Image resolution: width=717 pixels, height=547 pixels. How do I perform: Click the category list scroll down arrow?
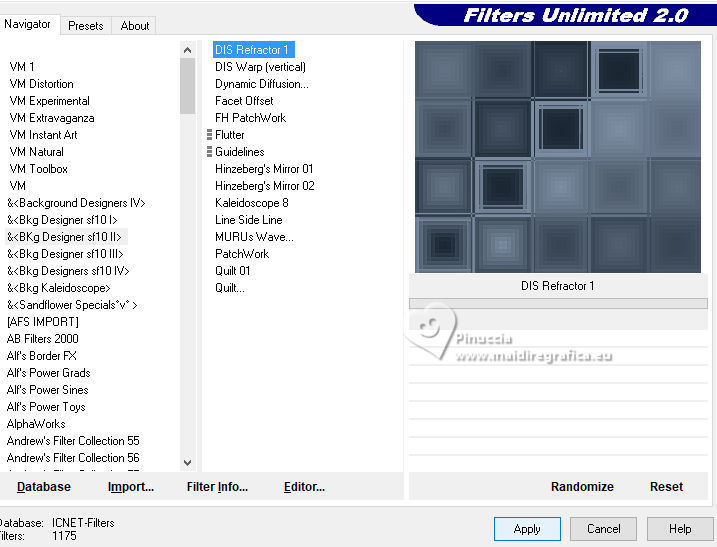(x=187, y=462)
